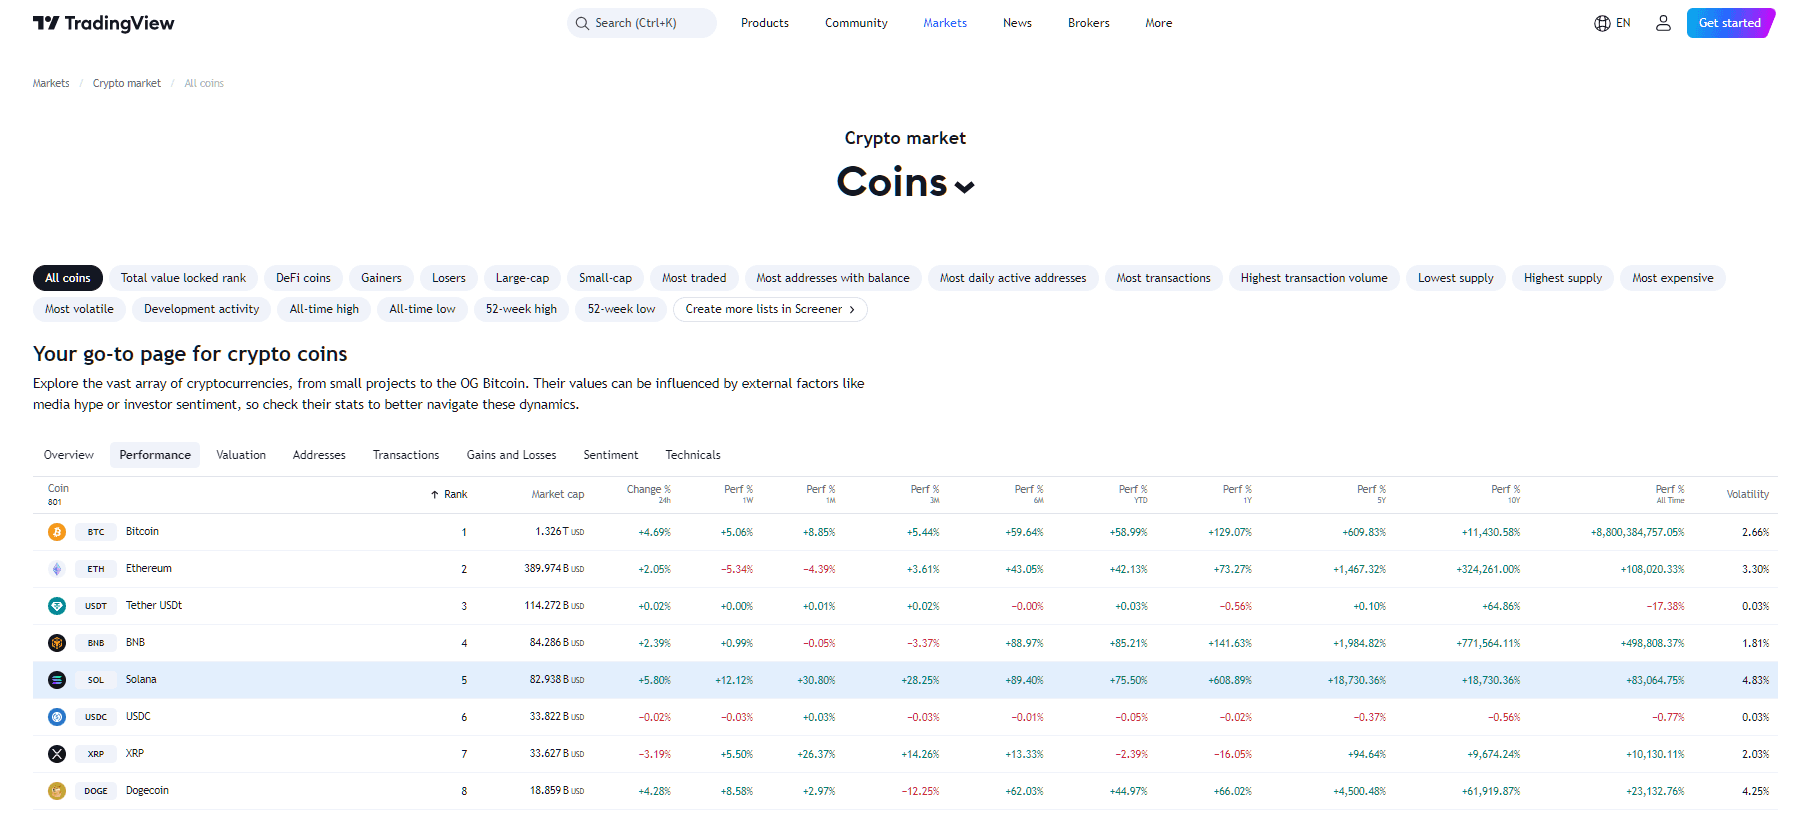Viewport: 1803px width, 814px height.
Task: Go to Crypto market breadcrumb
Action: (x=127, y=83)
